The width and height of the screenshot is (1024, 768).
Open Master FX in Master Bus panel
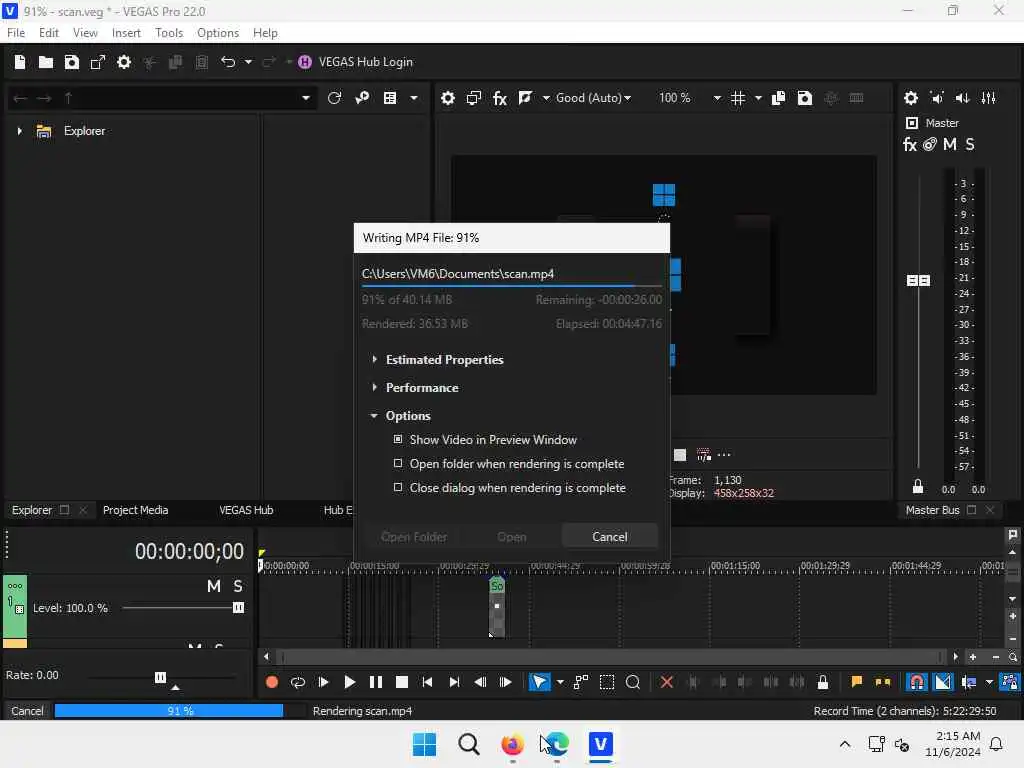click(x=910, y=144)
